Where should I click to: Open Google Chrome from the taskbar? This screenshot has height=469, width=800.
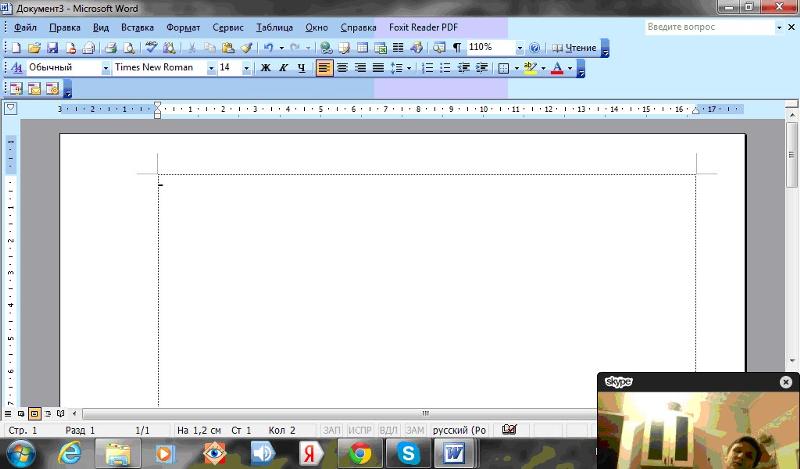[x=360, y=453]
